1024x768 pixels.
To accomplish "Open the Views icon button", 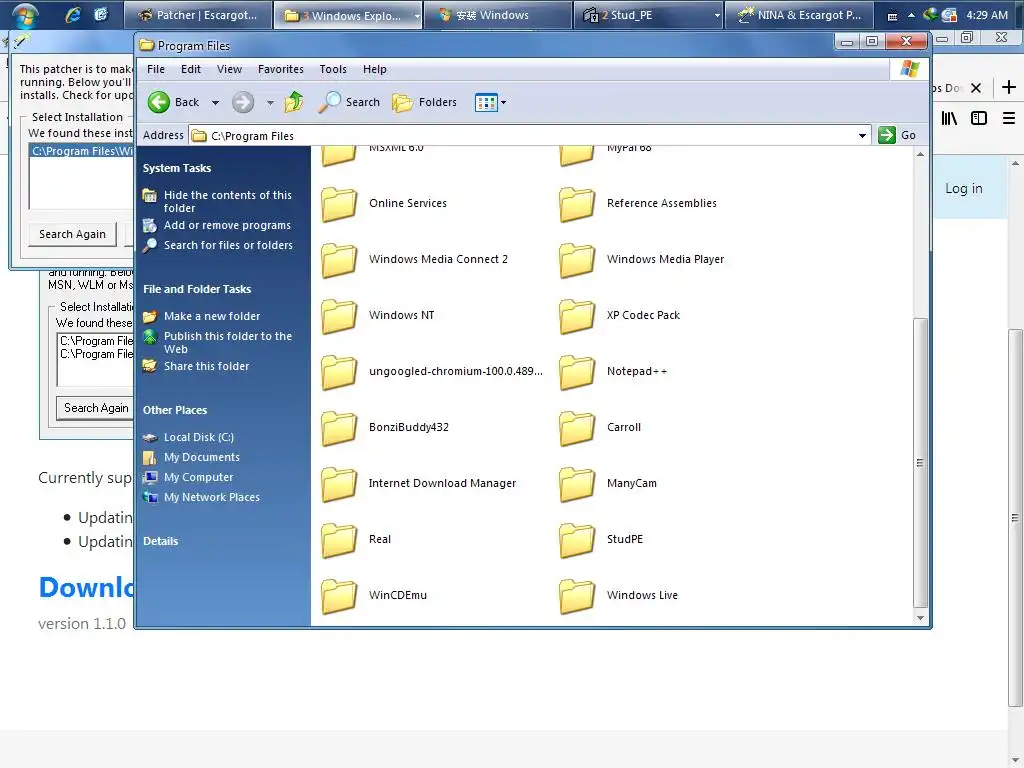I will [x=486, y=103].
